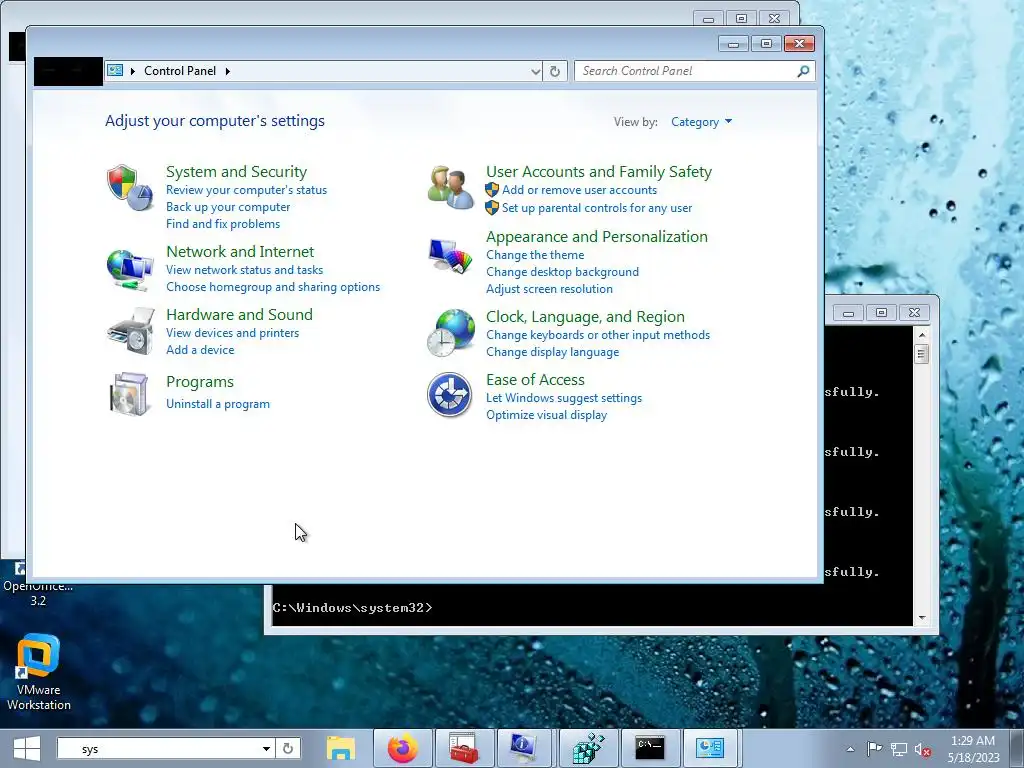Screen dimensions: 1024x768
Task: Click Uninstall a program
Action: (x=217, y=404)
